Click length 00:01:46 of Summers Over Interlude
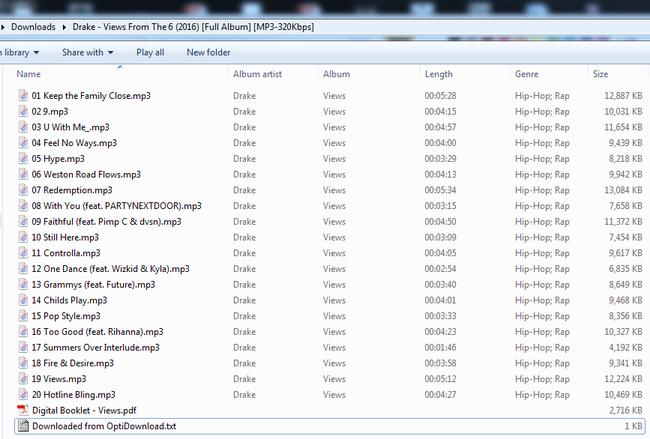The width and height of the screenshot is (650, 439). tap(440, 348)
